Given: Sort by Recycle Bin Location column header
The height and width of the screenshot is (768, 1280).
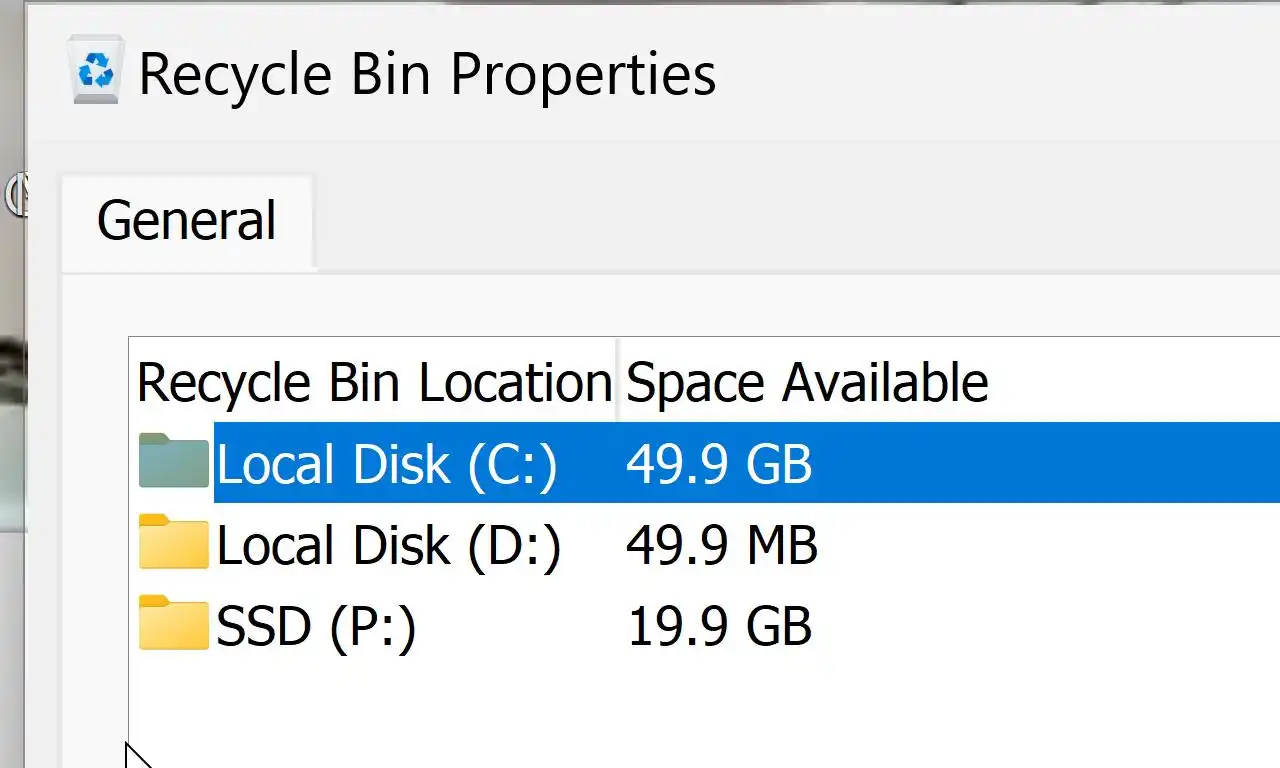Looking at the screenshot, I should pyautogui.click(x=374, y=382).
